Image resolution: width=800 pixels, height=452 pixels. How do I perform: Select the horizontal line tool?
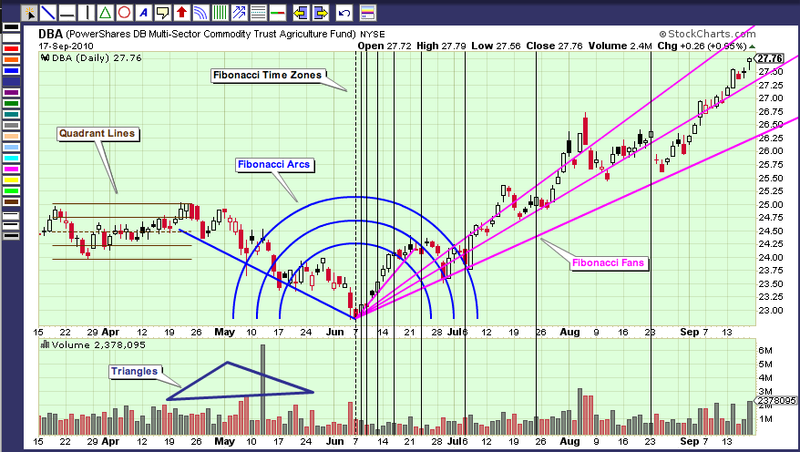[x=67, y=13]
